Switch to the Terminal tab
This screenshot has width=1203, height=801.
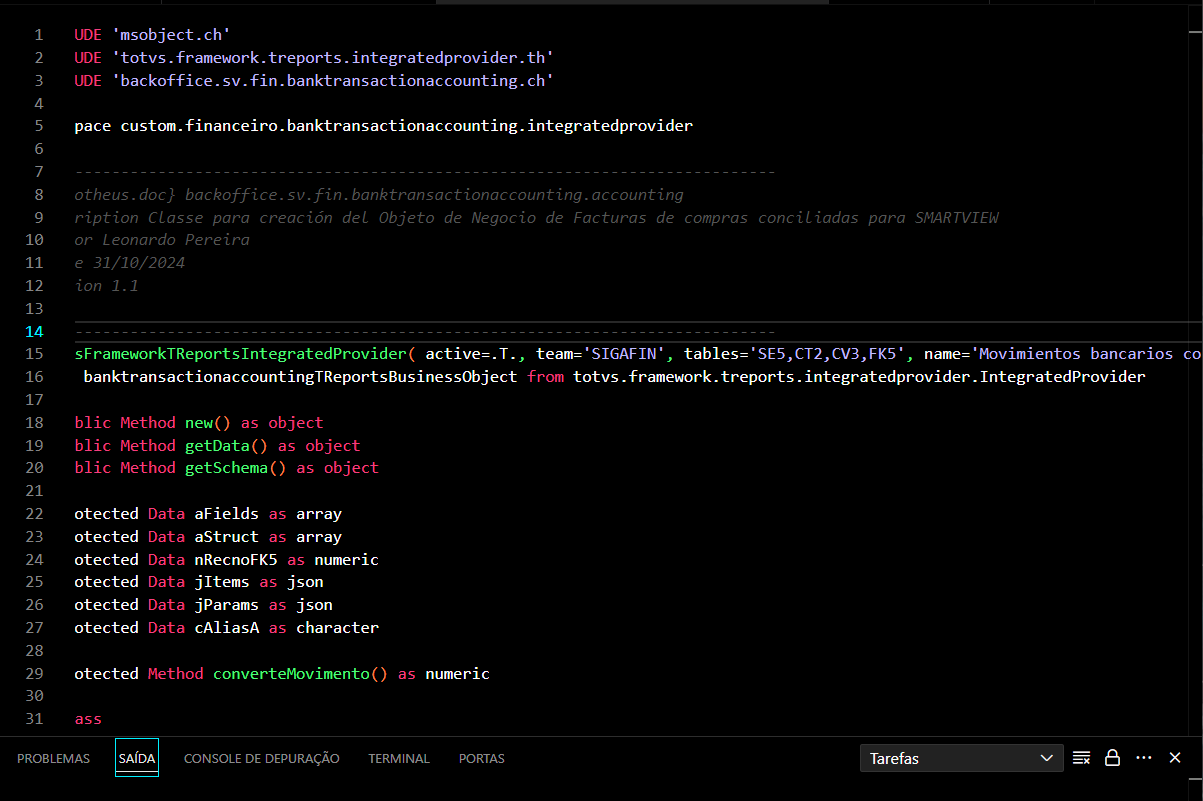399,759
